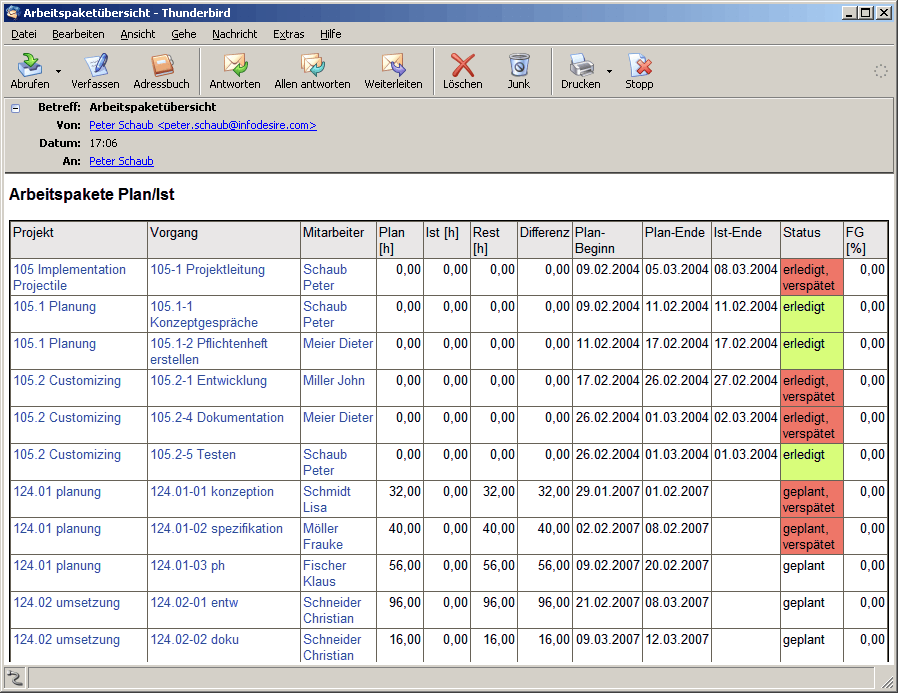The height and width of the screenshot is (693, 898).
Task: Click the online/offline status icon in status bar
Action: (x=15, y=678)
